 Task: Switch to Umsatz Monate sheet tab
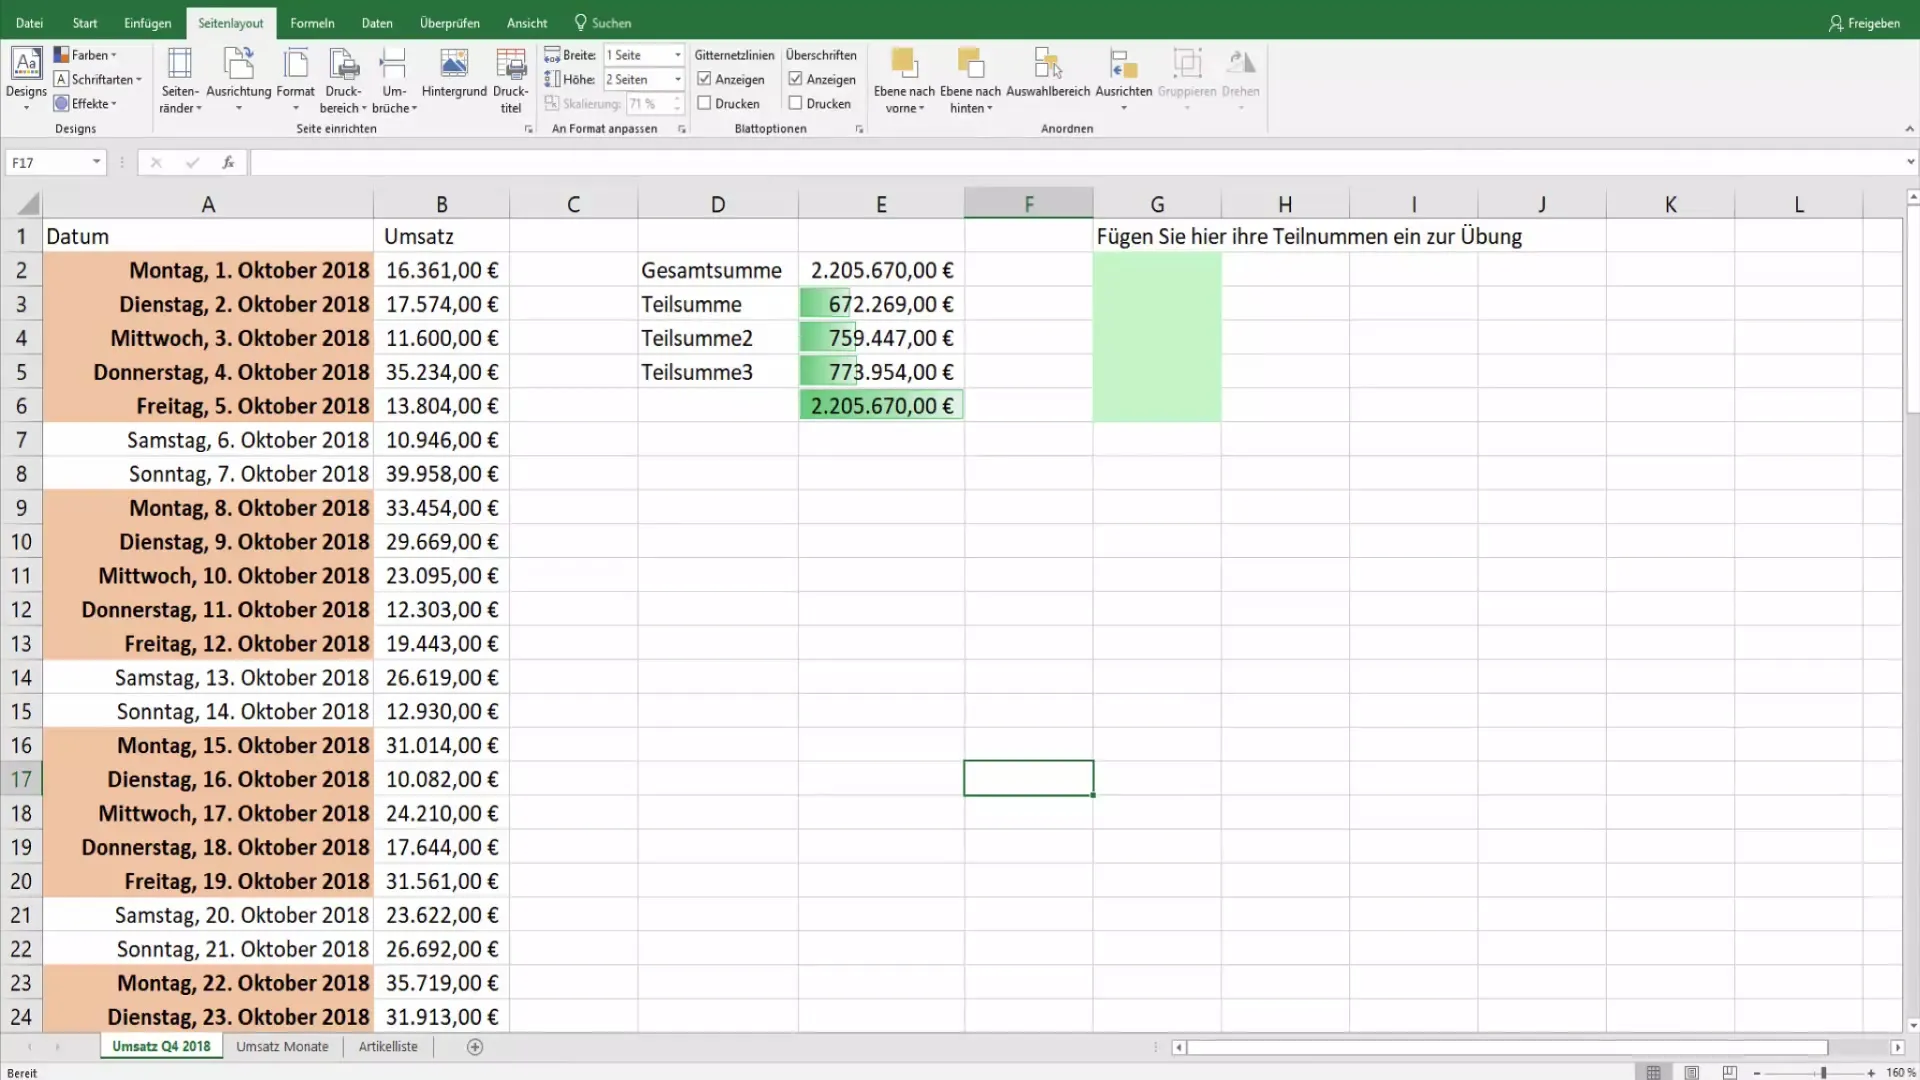click(282, 1046)
